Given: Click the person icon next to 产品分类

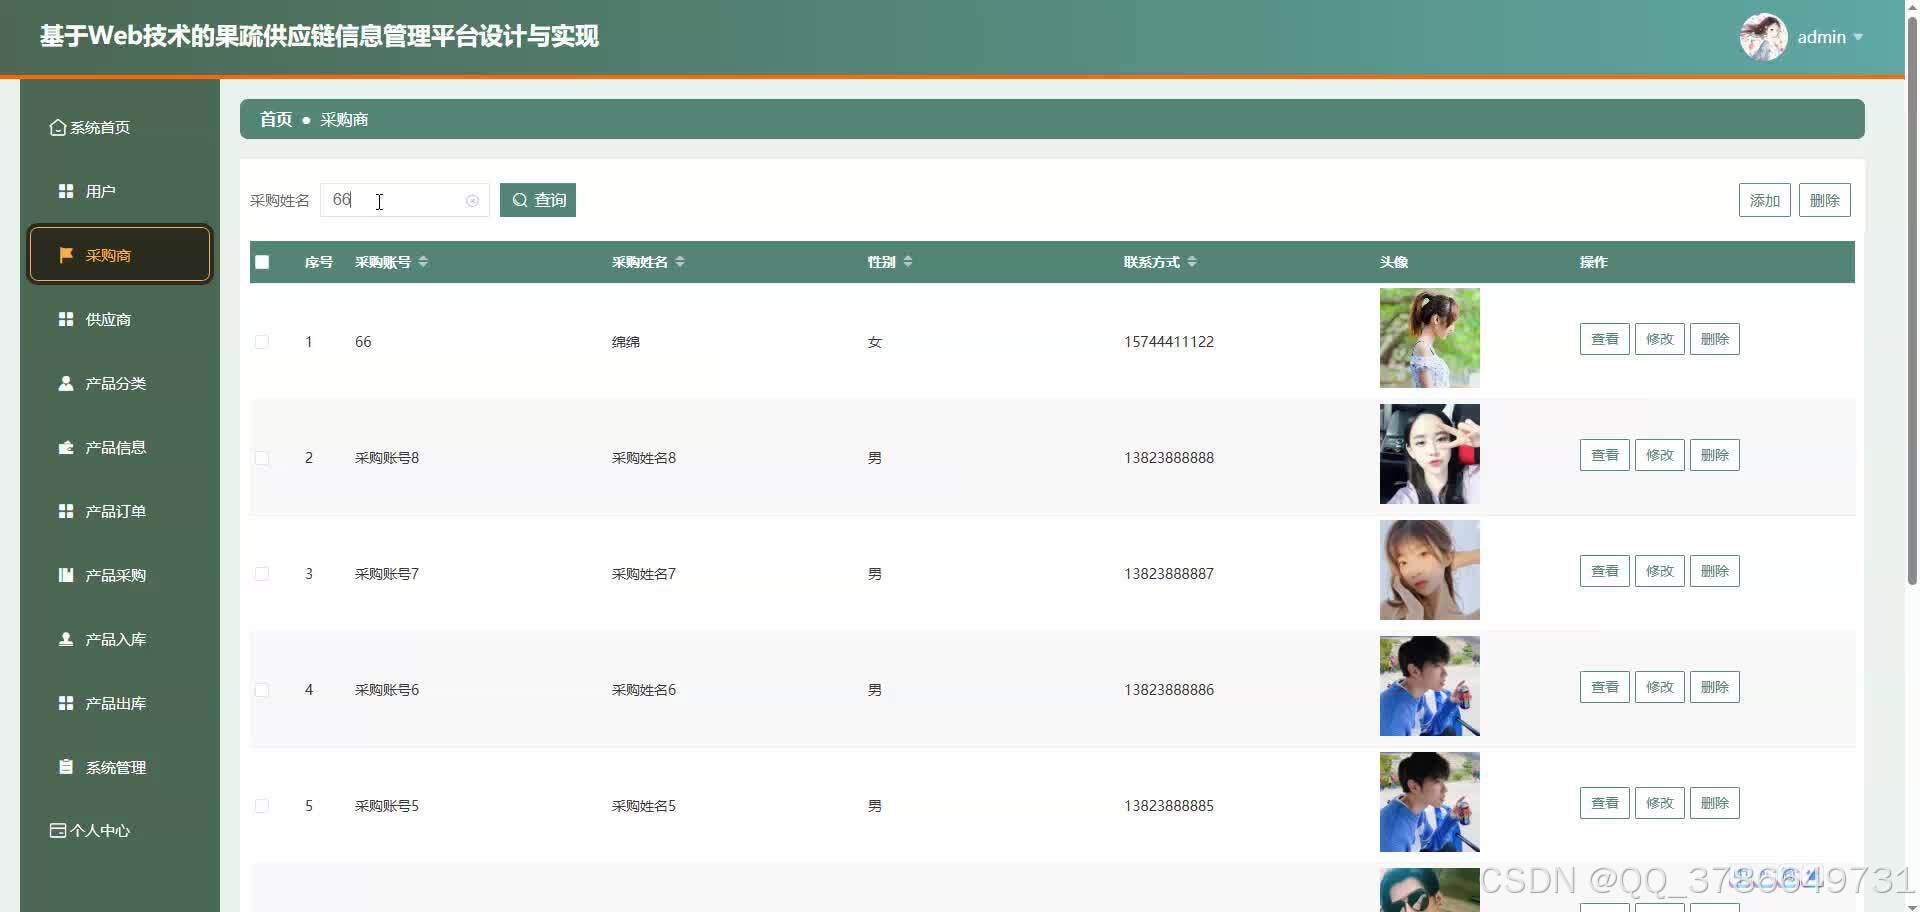Looking at the screenshot, I should point(66,383).
